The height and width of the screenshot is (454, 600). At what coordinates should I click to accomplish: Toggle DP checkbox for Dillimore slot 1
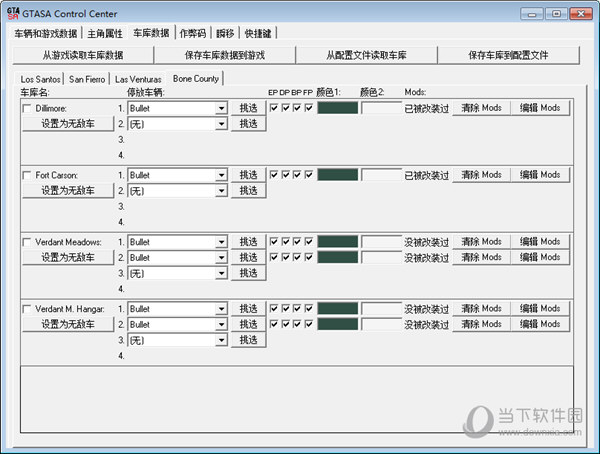tap(285, 108)
